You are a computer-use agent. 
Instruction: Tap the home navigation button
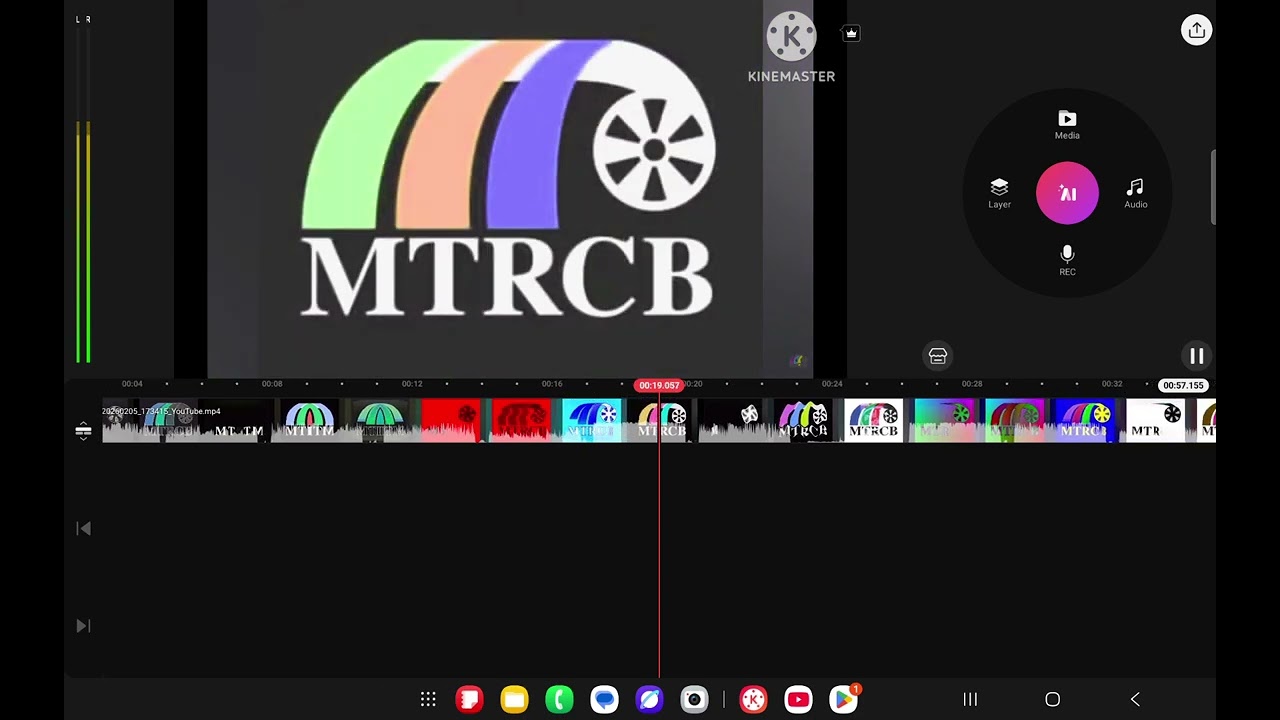[1052, 699]
